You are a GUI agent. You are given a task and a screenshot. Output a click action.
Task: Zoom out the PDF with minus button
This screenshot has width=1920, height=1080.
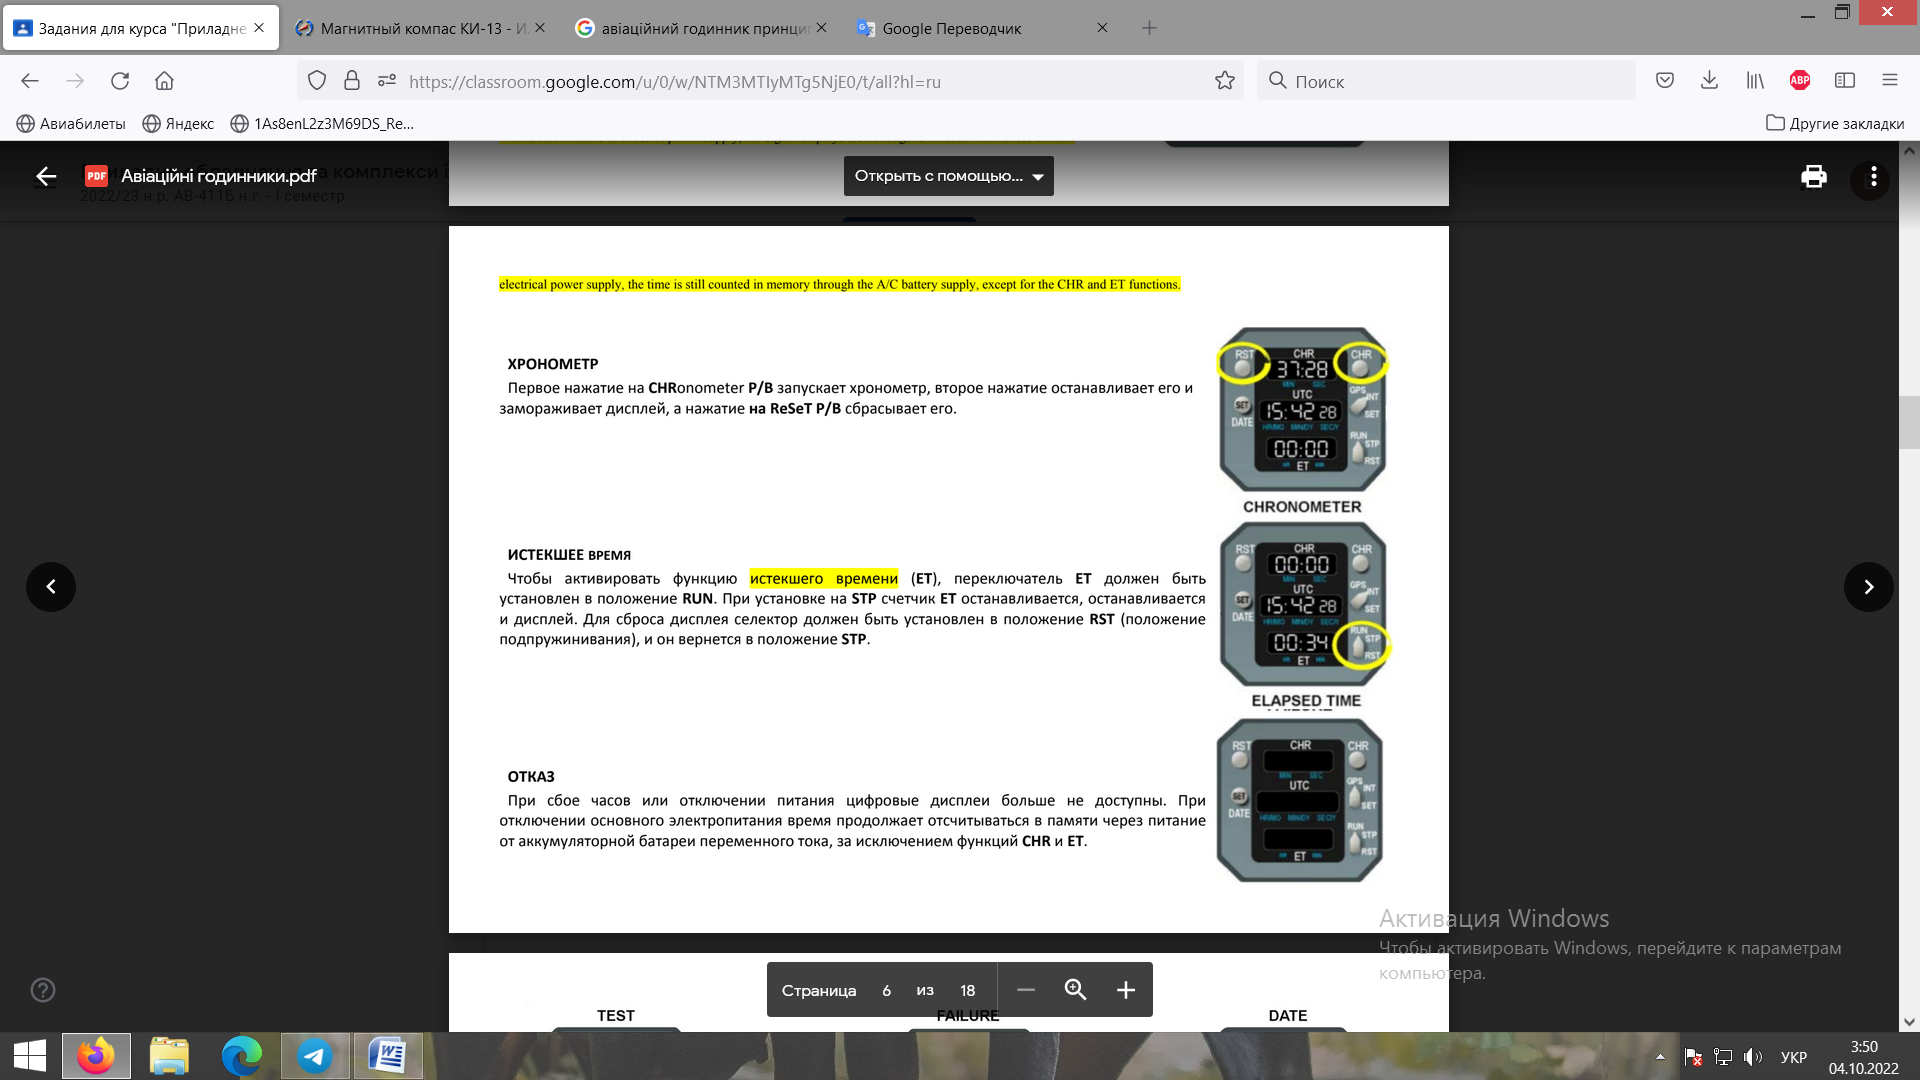tap(1025, 990)
